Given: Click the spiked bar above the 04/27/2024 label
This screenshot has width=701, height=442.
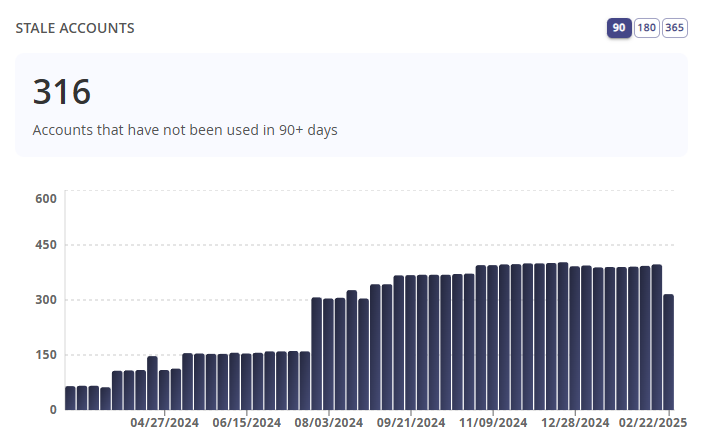Looking at the screenshot, I should point(152,383).
